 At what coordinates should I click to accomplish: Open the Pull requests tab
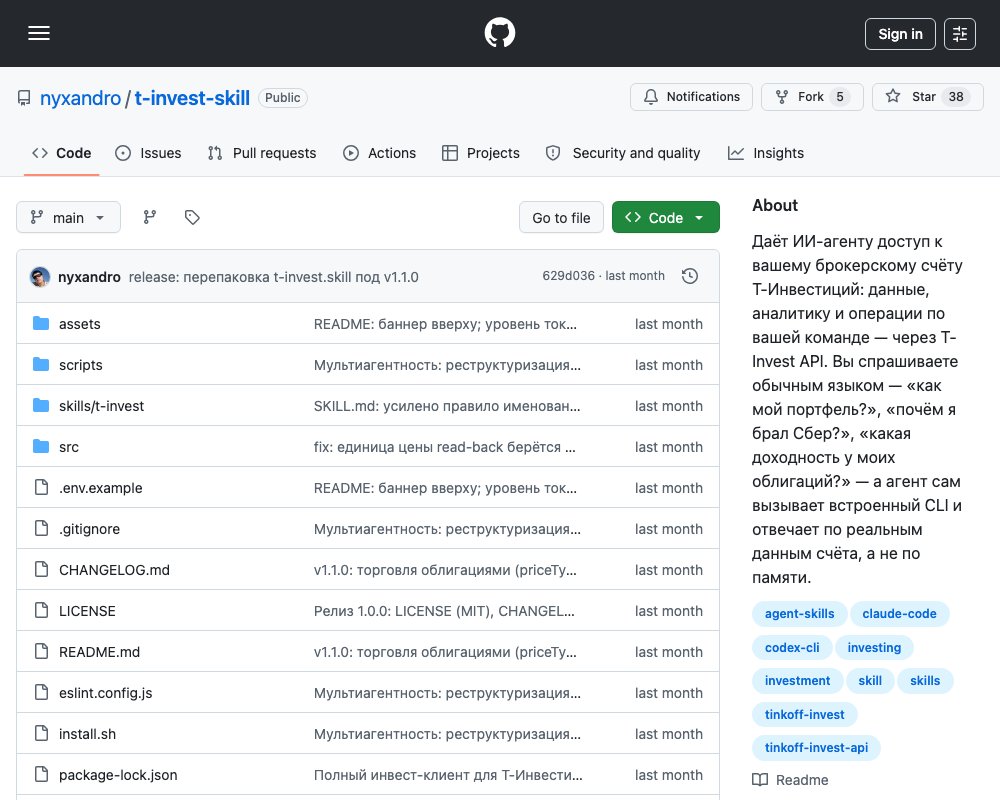[x=261, y=153]
